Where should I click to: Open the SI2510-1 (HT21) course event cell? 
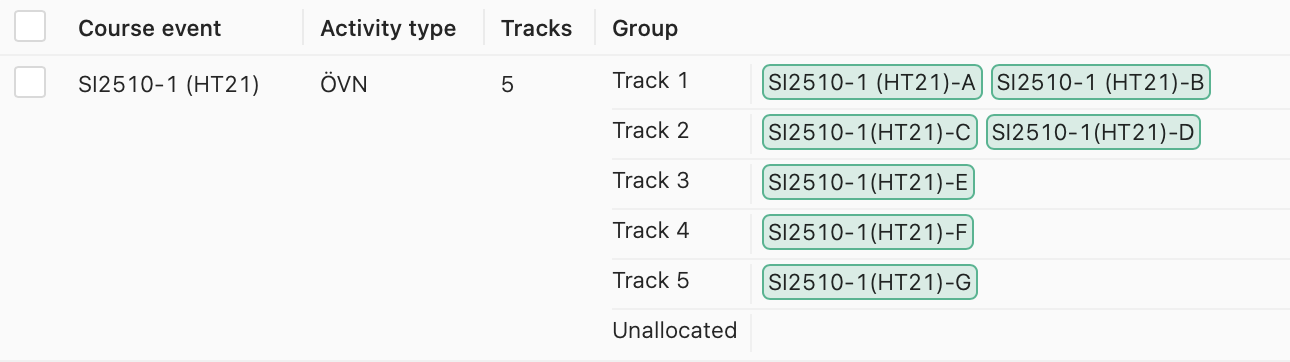[169, 85]
